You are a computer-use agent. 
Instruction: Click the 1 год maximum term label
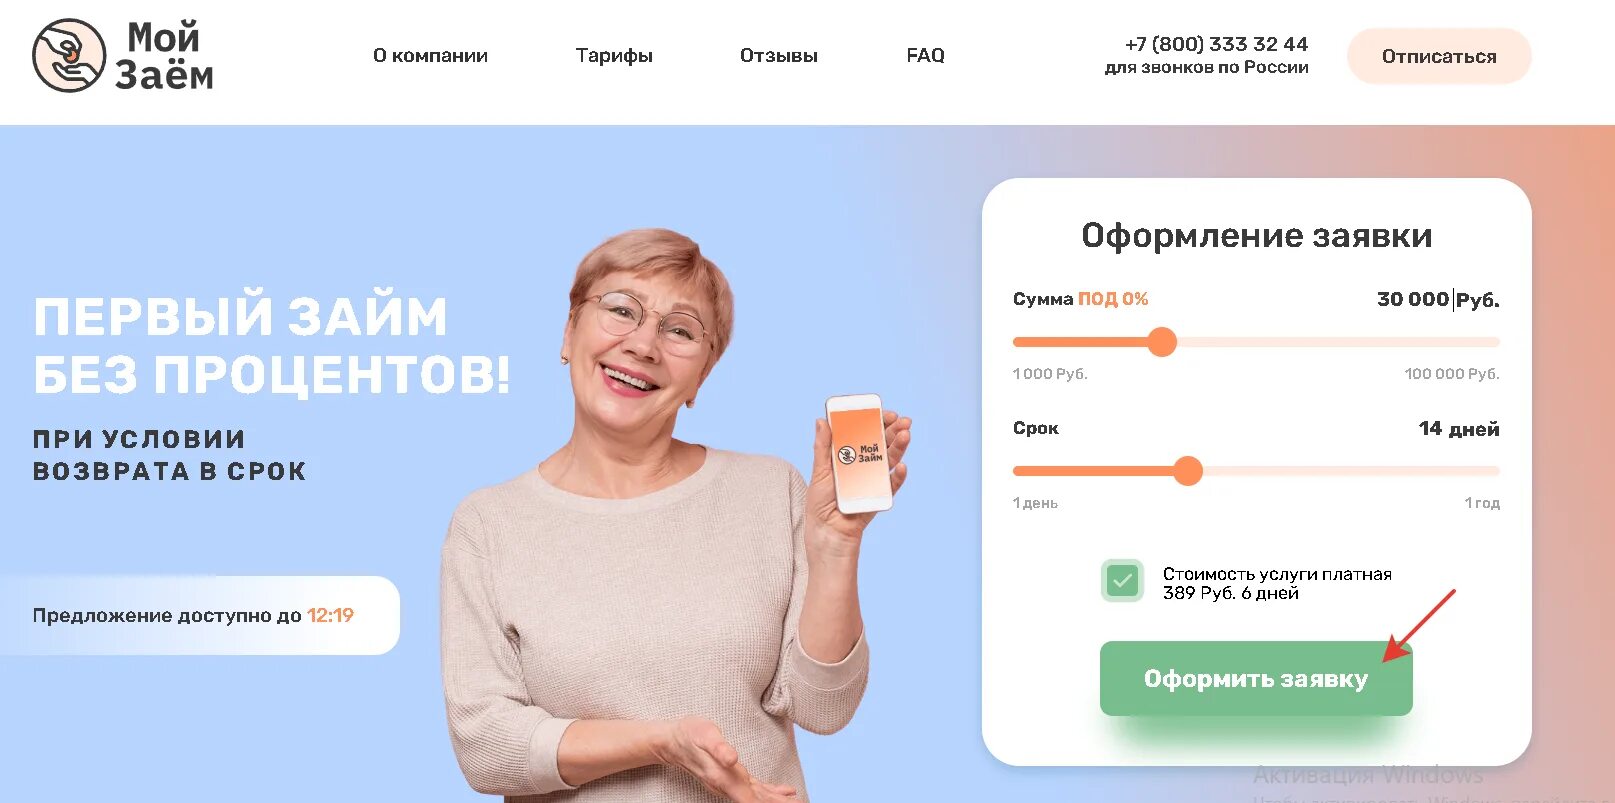click(1482, 503)
